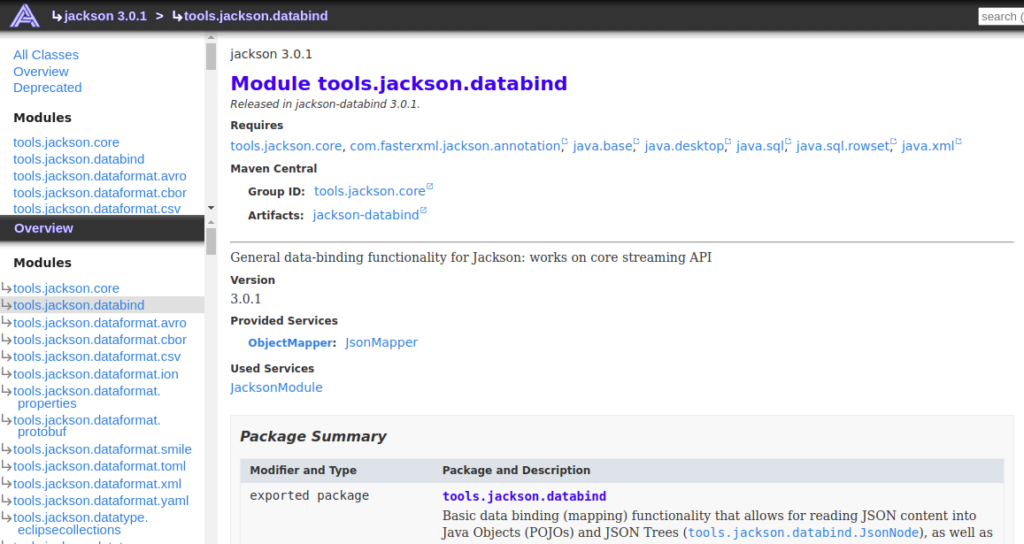Click the dark Overview bar in sidebar
The image size is (1024, 544).
tap(102, 229)
